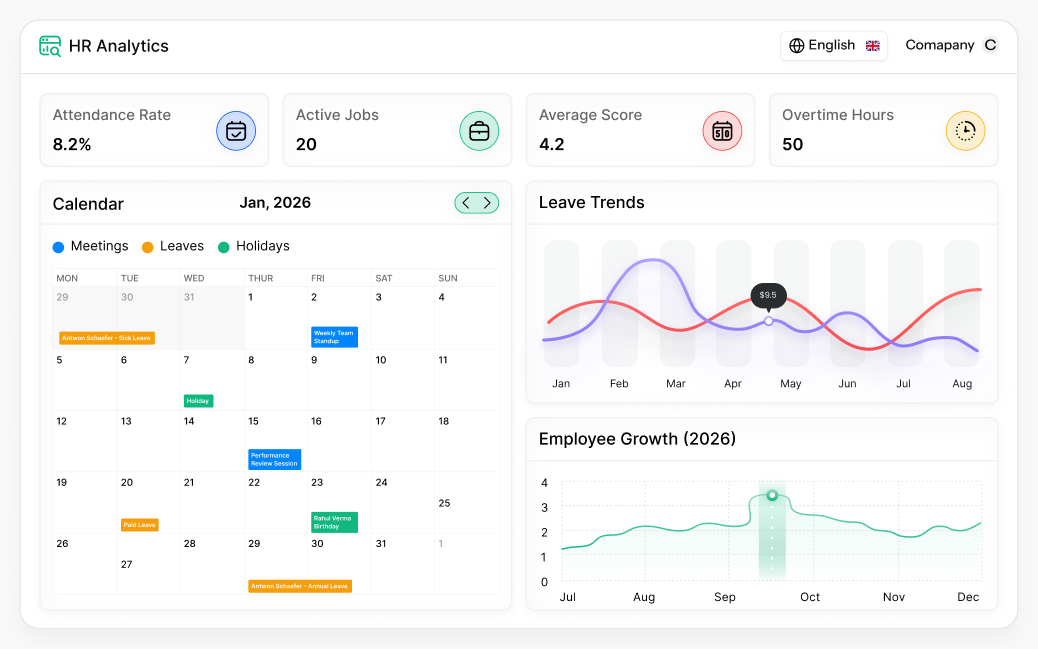Click the Average Score badge icon
This screenshot has width=1038, height=649.
pos(721,130)
